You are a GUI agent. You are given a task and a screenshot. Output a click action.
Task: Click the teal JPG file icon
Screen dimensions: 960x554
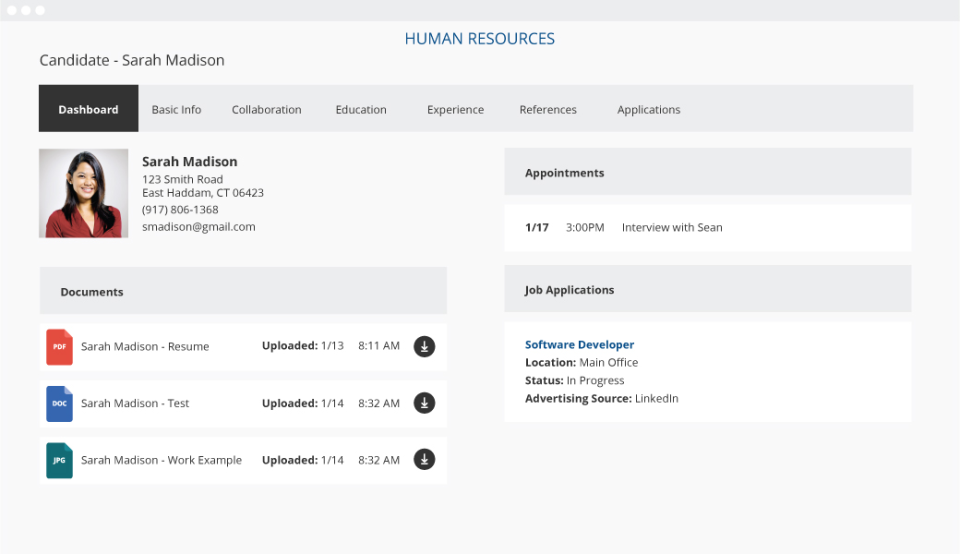(x=59, y=460)
